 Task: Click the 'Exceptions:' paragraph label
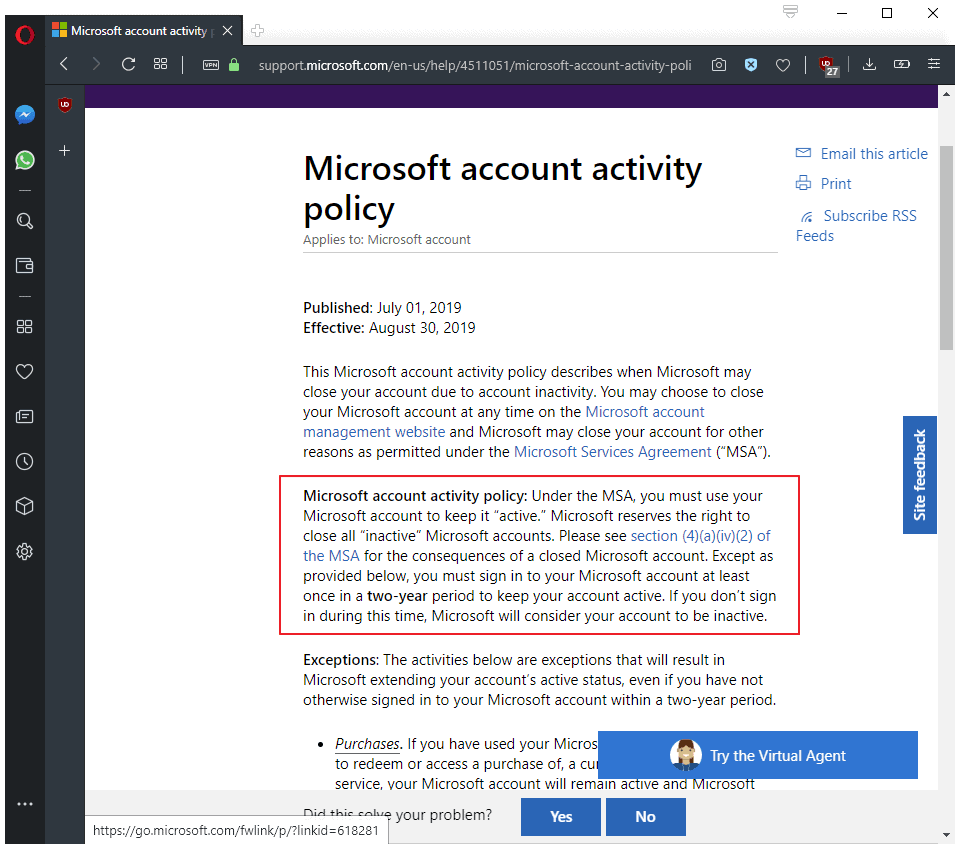[x=341, y=660]
